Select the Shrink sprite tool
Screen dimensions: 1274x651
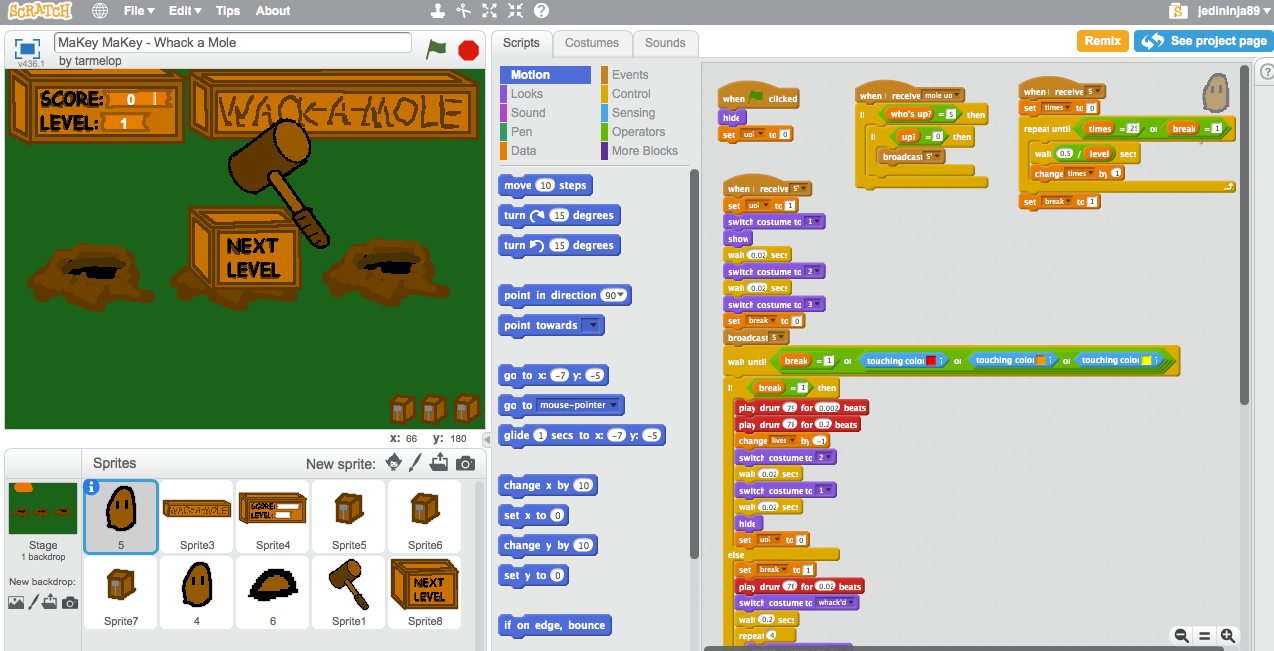[515, 11]
